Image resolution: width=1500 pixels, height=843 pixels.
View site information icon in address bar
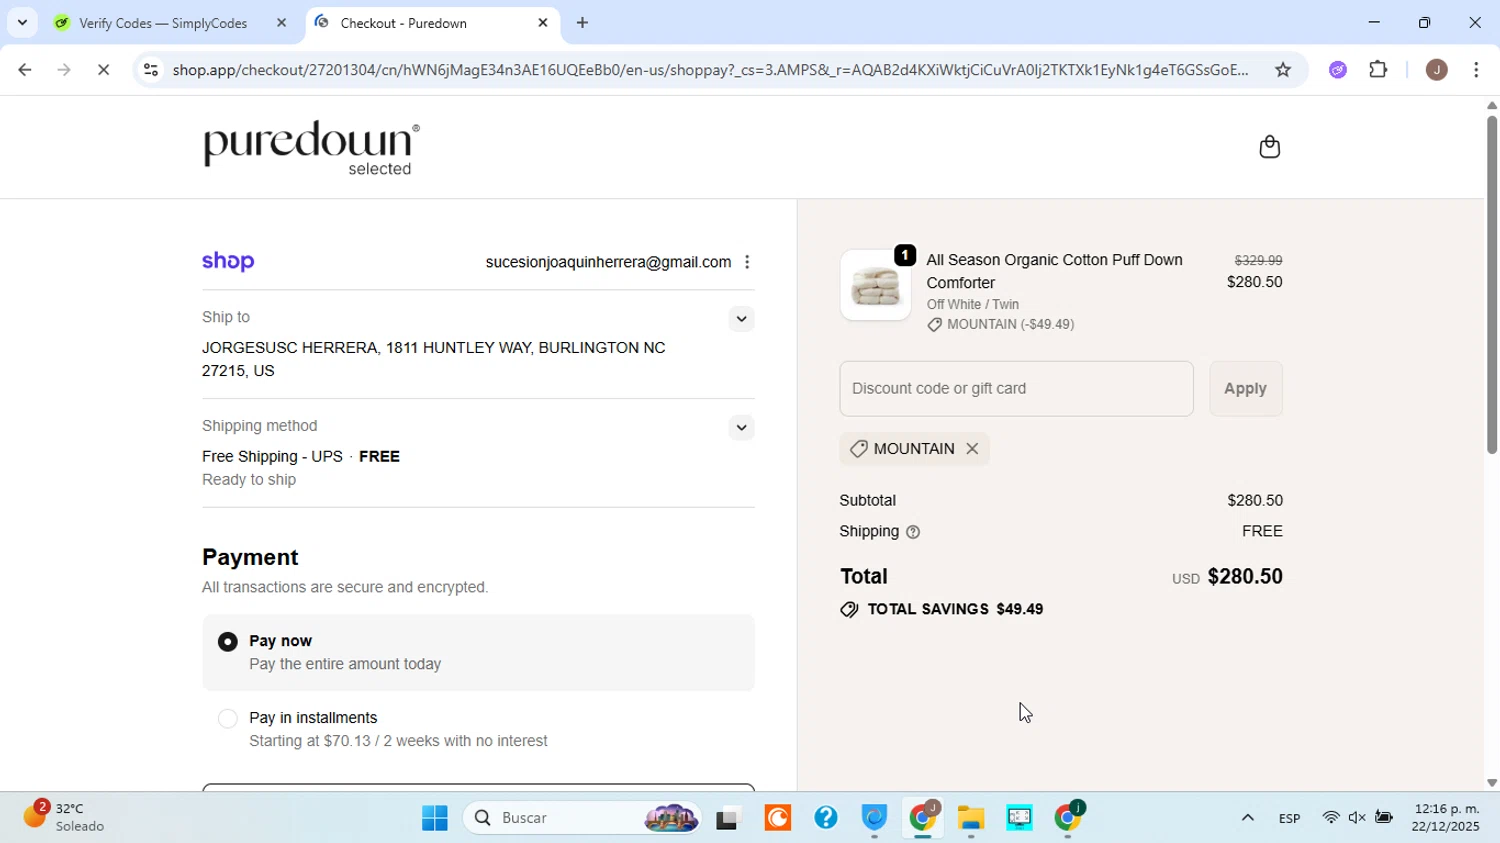pyautogui.click(x=151, y=70)
